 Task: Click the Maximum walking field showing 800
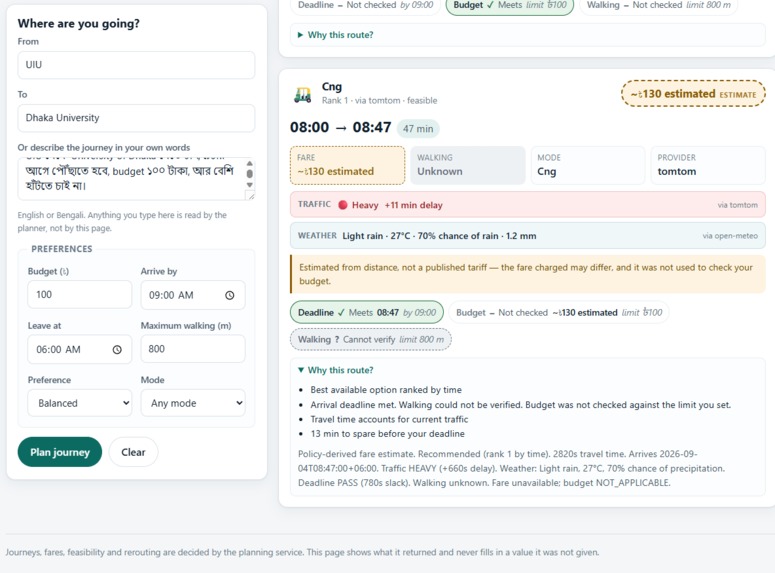[x=193, y=349]
